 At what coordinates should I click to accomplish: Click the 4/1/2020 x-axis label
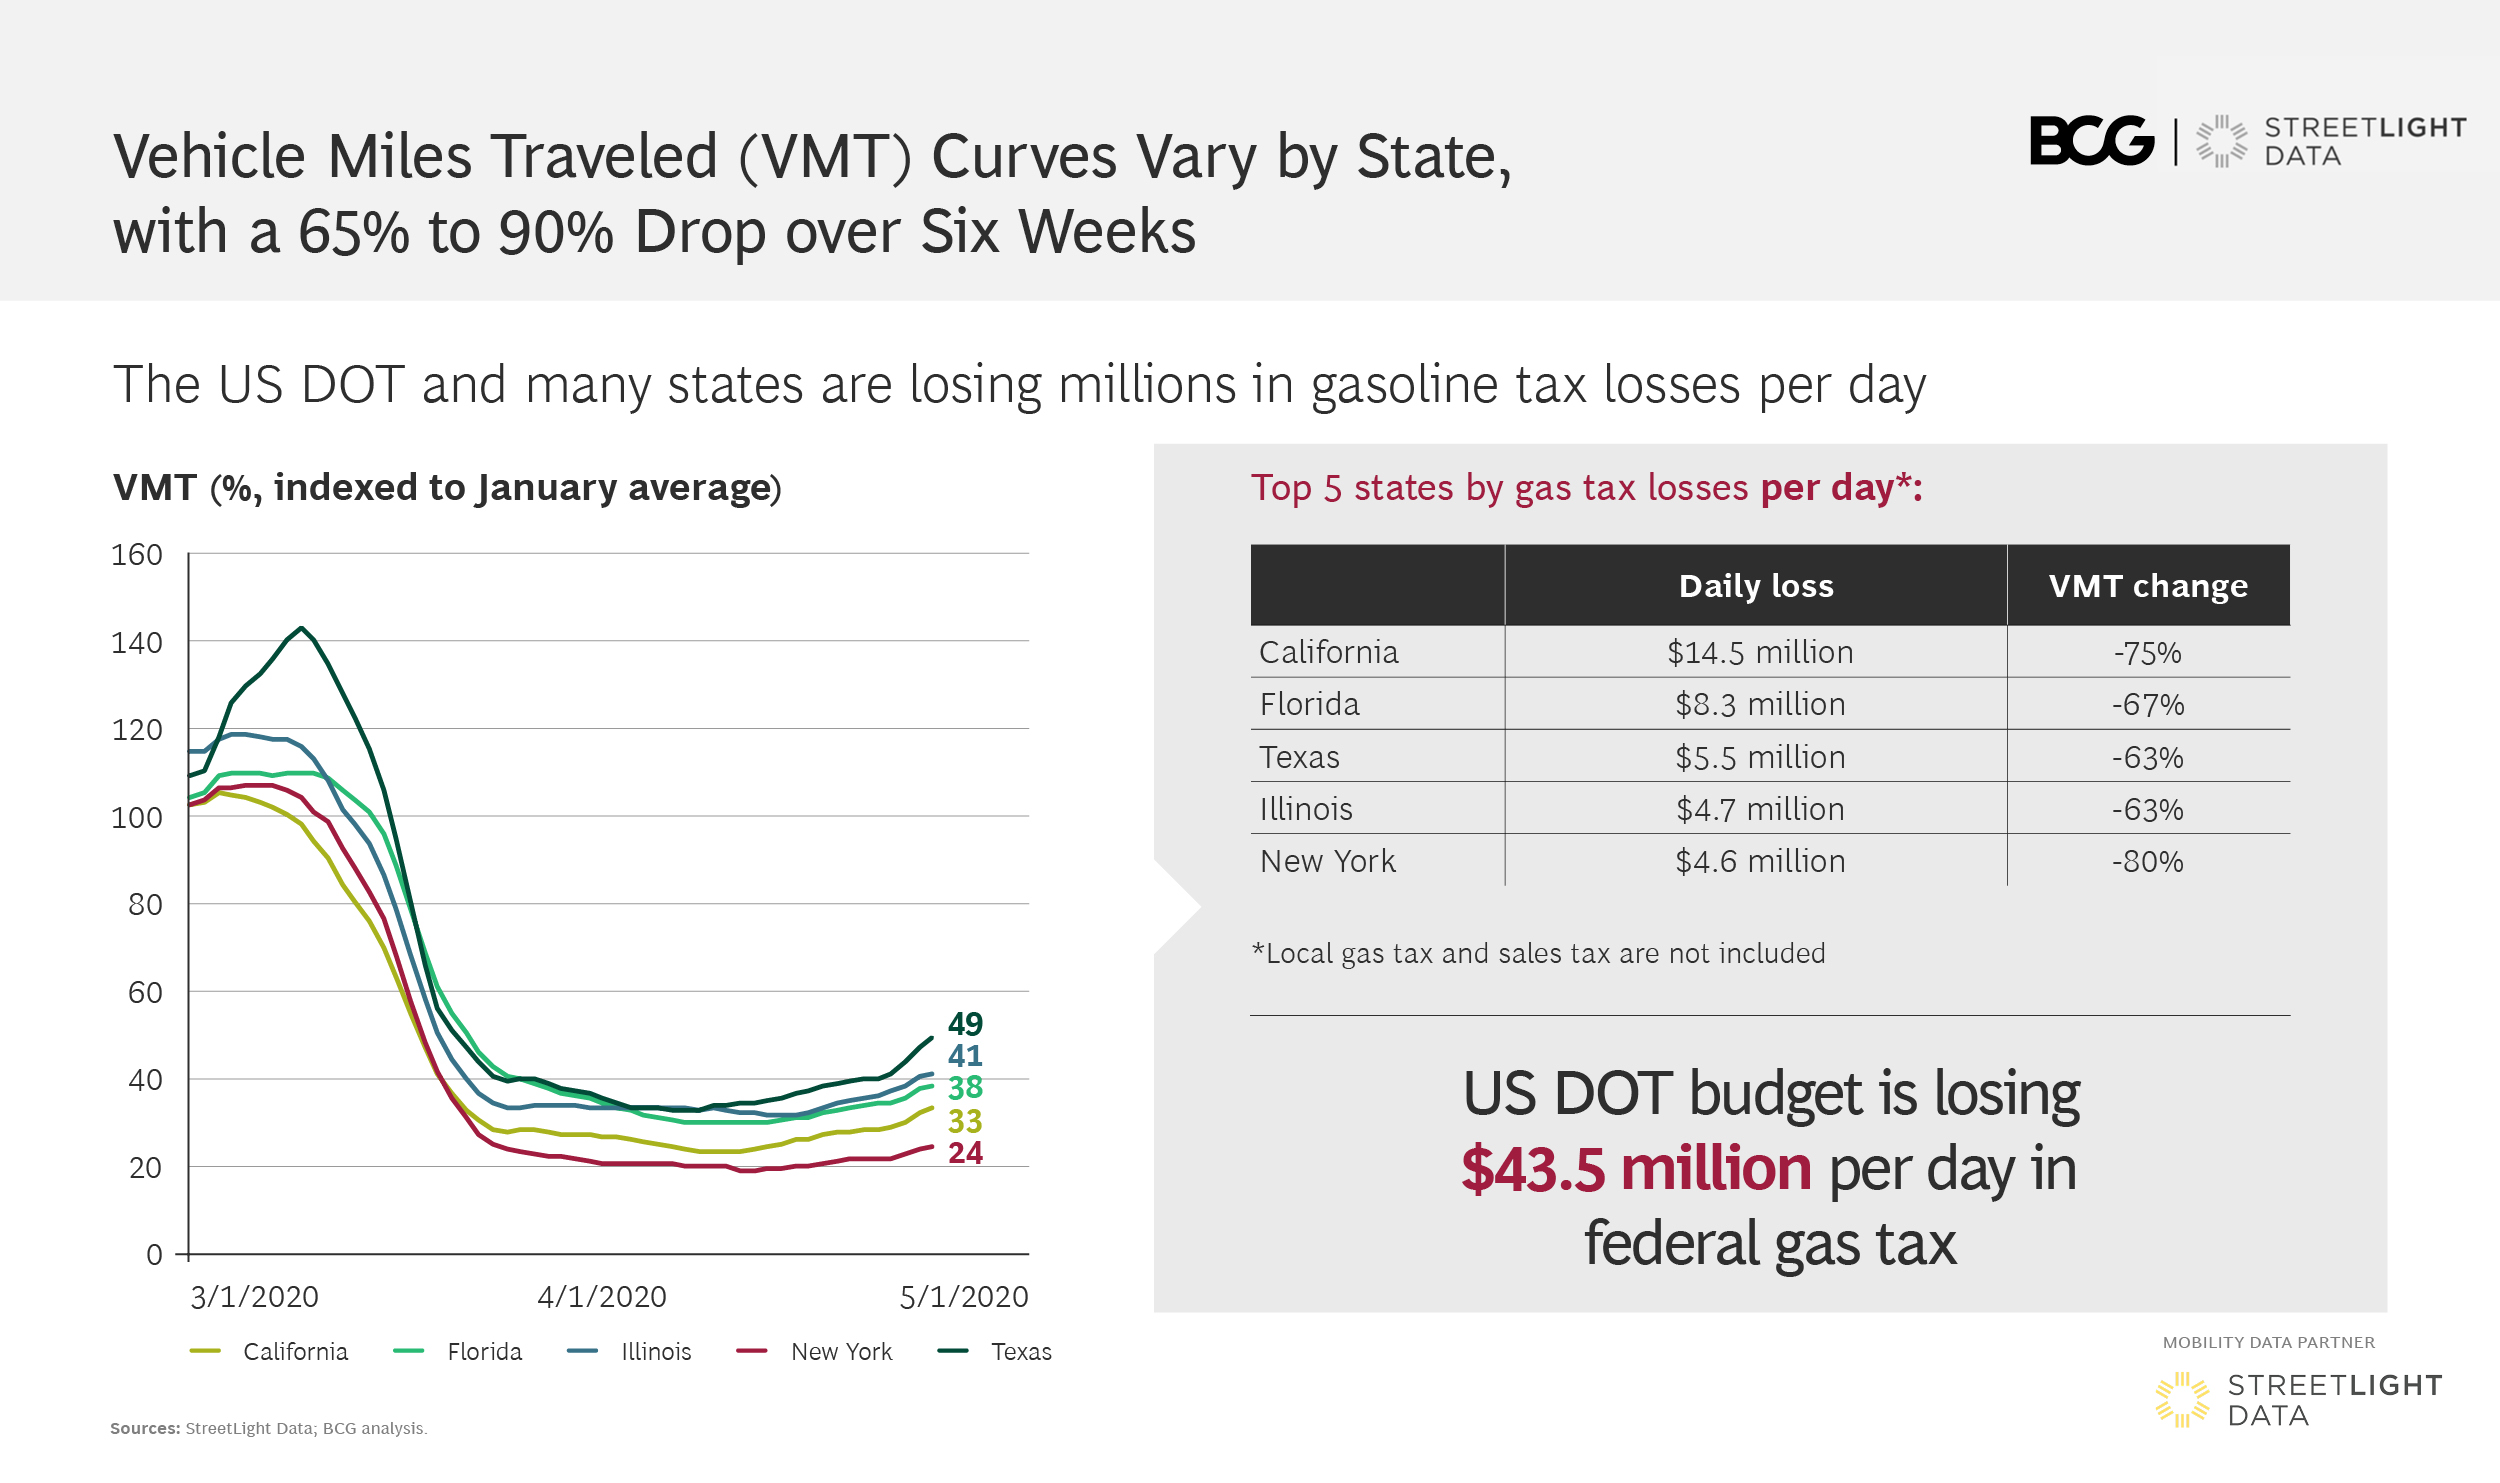(602, 1297)
